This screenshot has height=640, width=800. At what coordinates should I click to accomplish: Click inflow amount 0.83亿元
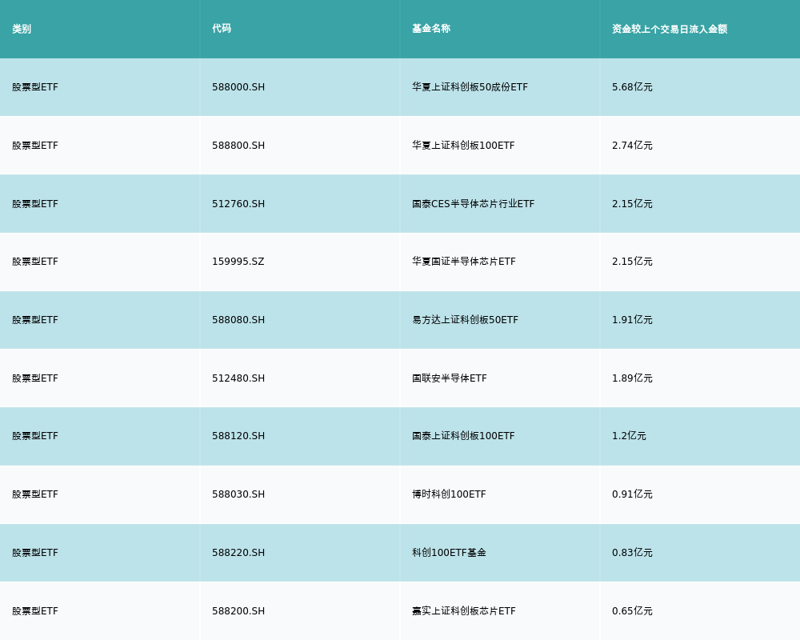pyautogui.click(x=632, y=552)
